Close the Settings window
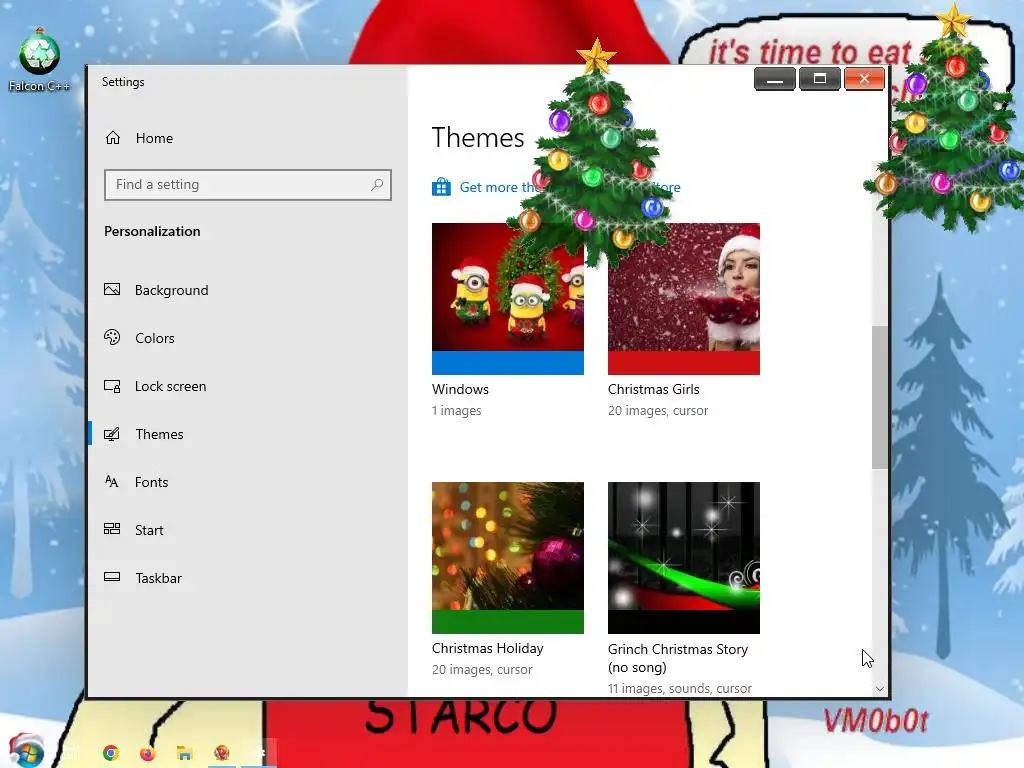This screenshot has height=768, width=1024. (x=864, y=79)
